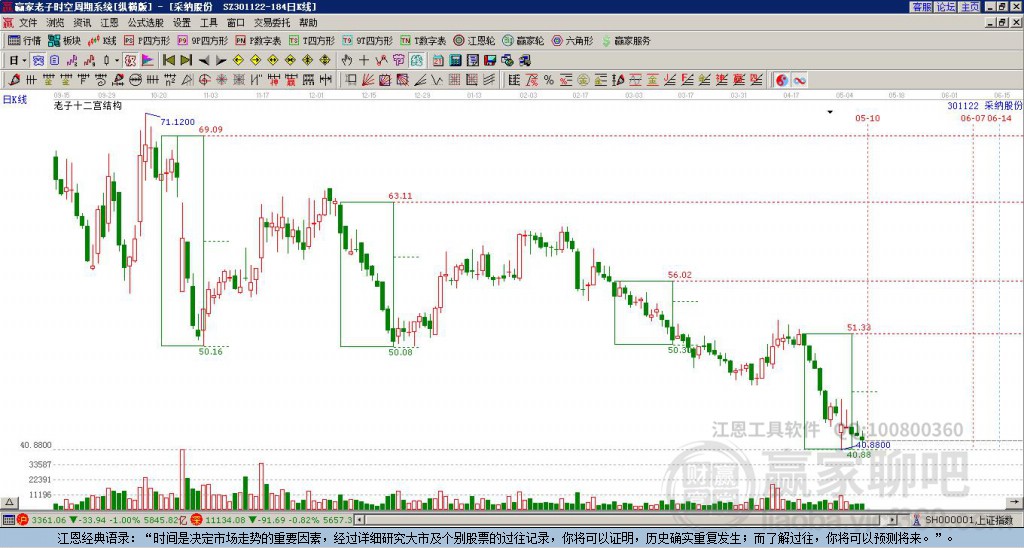This screenshot has height=548, width=1024.
Task: Click the 客服 button in title bar
Action: [922, 7]
